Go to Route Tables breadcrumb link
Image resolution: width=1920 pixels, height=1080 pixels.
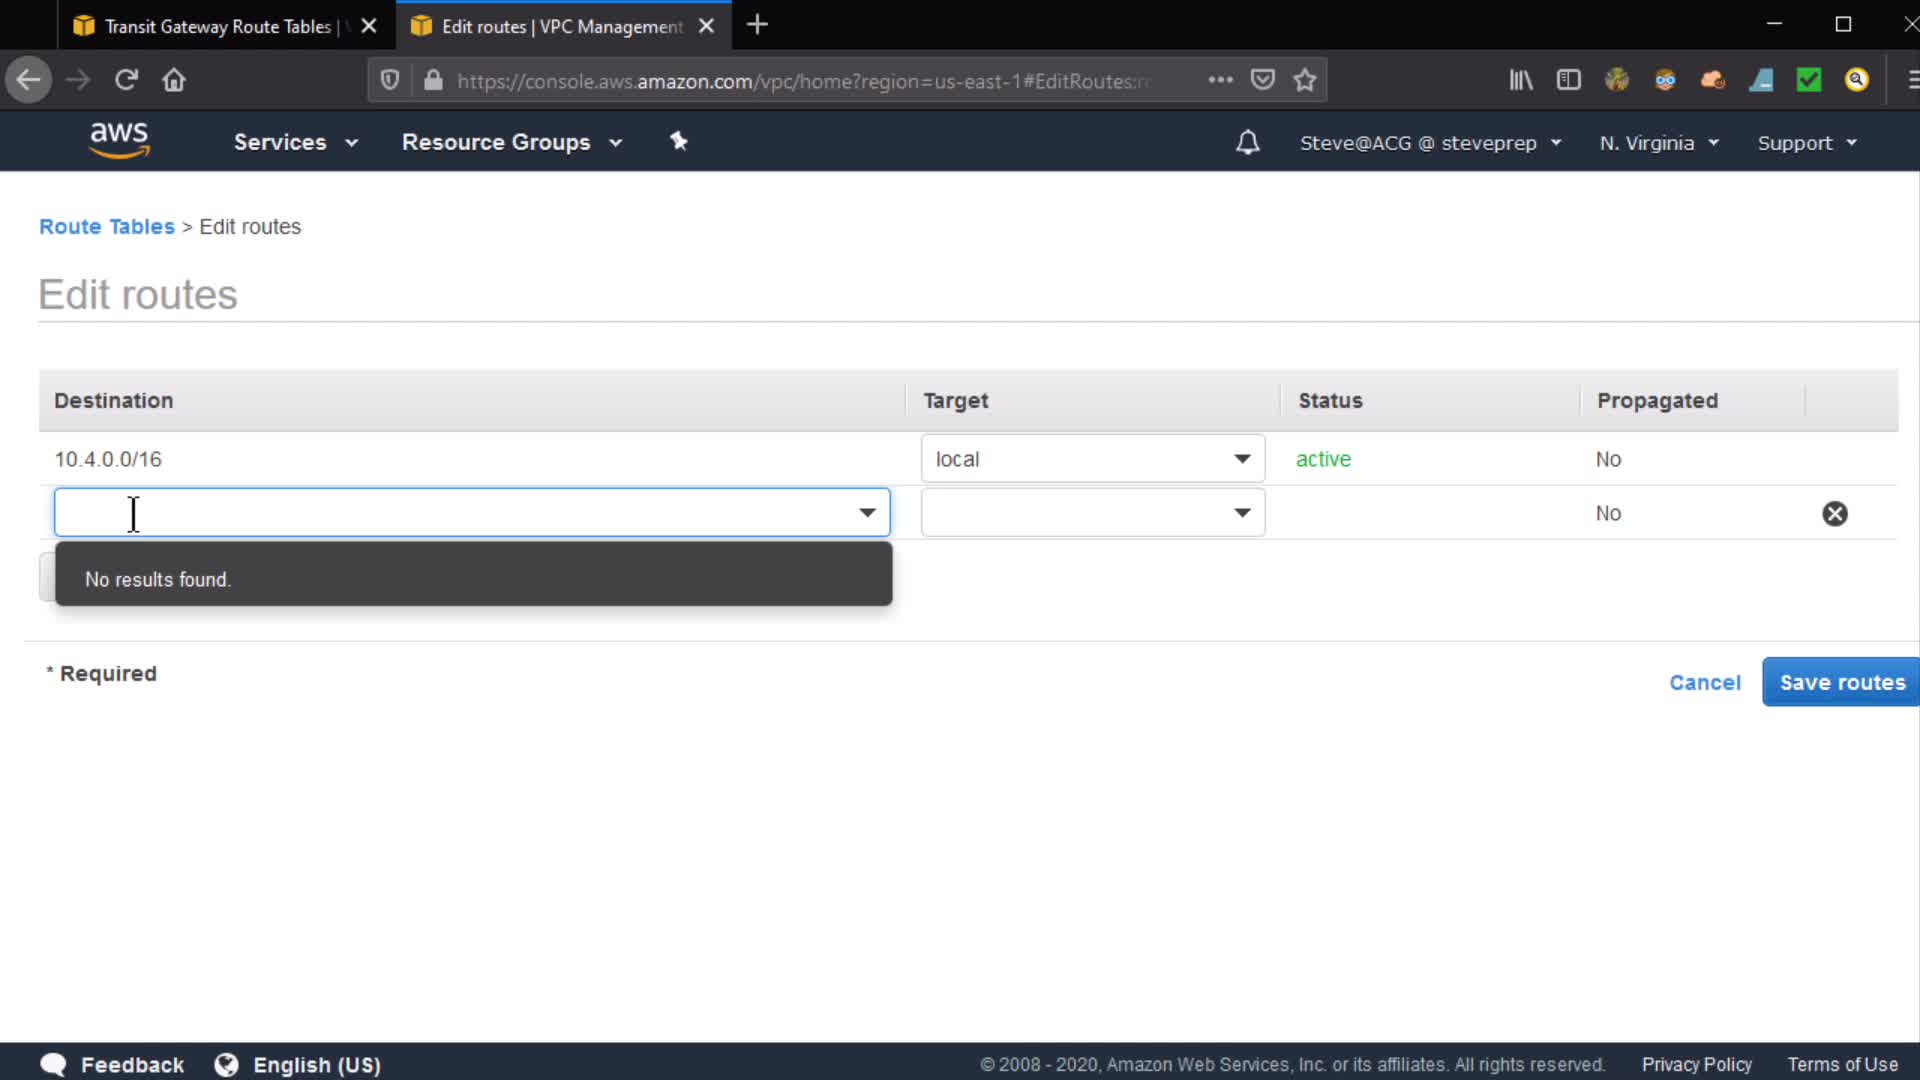pyautogui.click(x=107, y=227)
